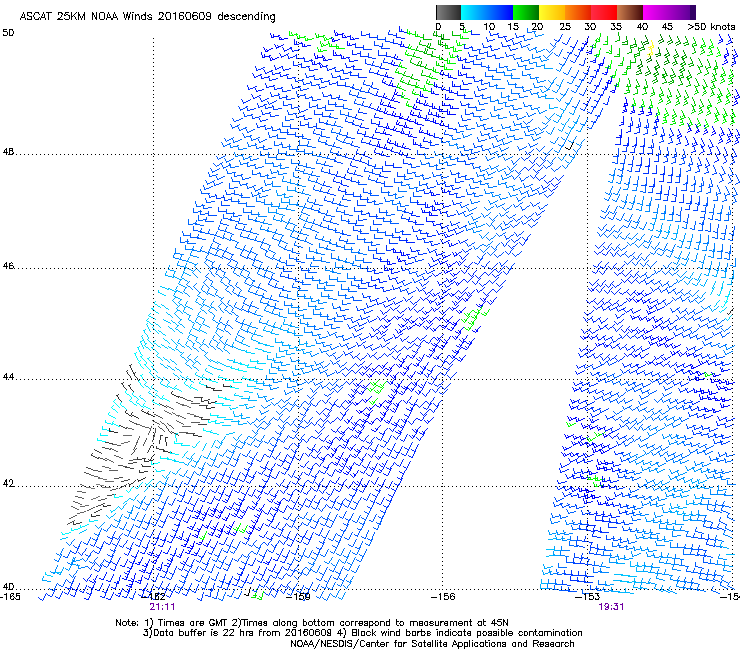Click the yellow 20-25 knots color swatch
This screenshot has height=650, width=740.
tap(552, 12)
